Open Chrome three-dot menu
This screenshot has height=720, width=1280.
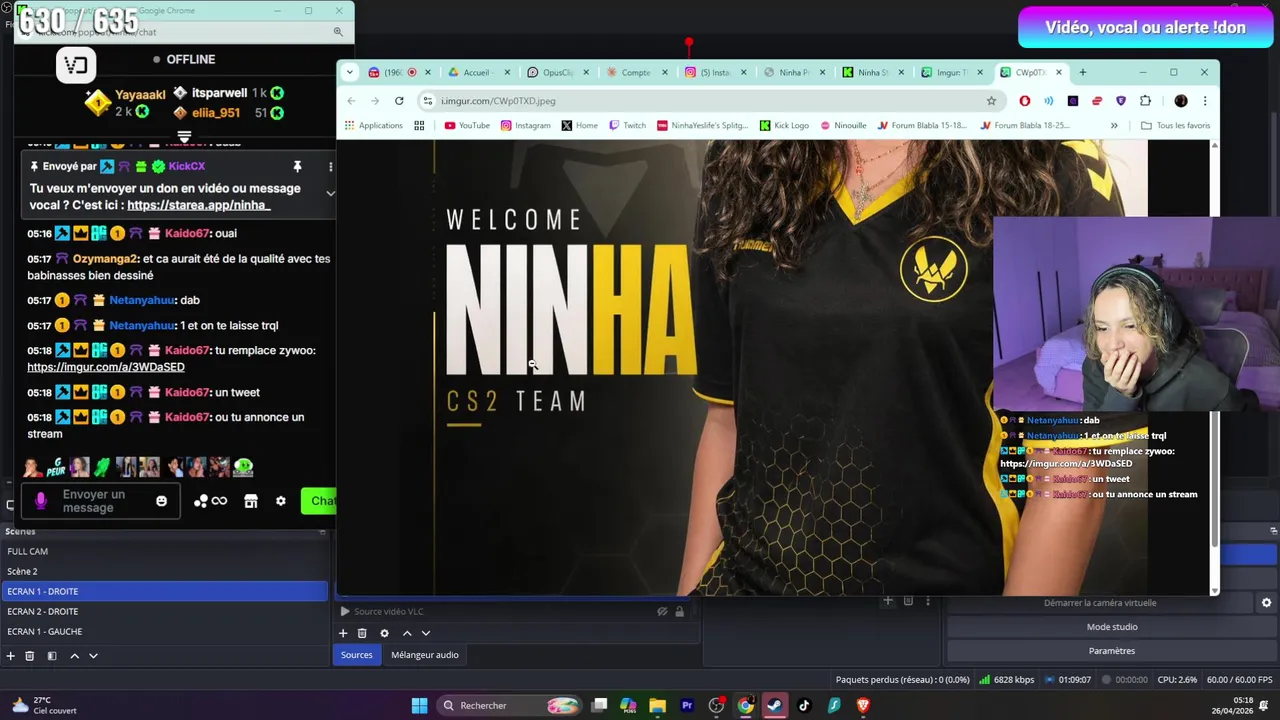1205,101
